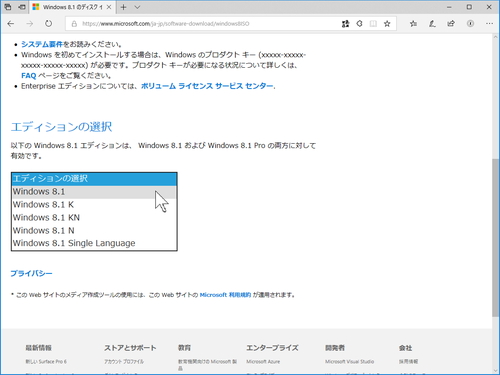
Task: Open footer link Microsoft Azure
Action: pyautogui.click(x=263, y=362)
